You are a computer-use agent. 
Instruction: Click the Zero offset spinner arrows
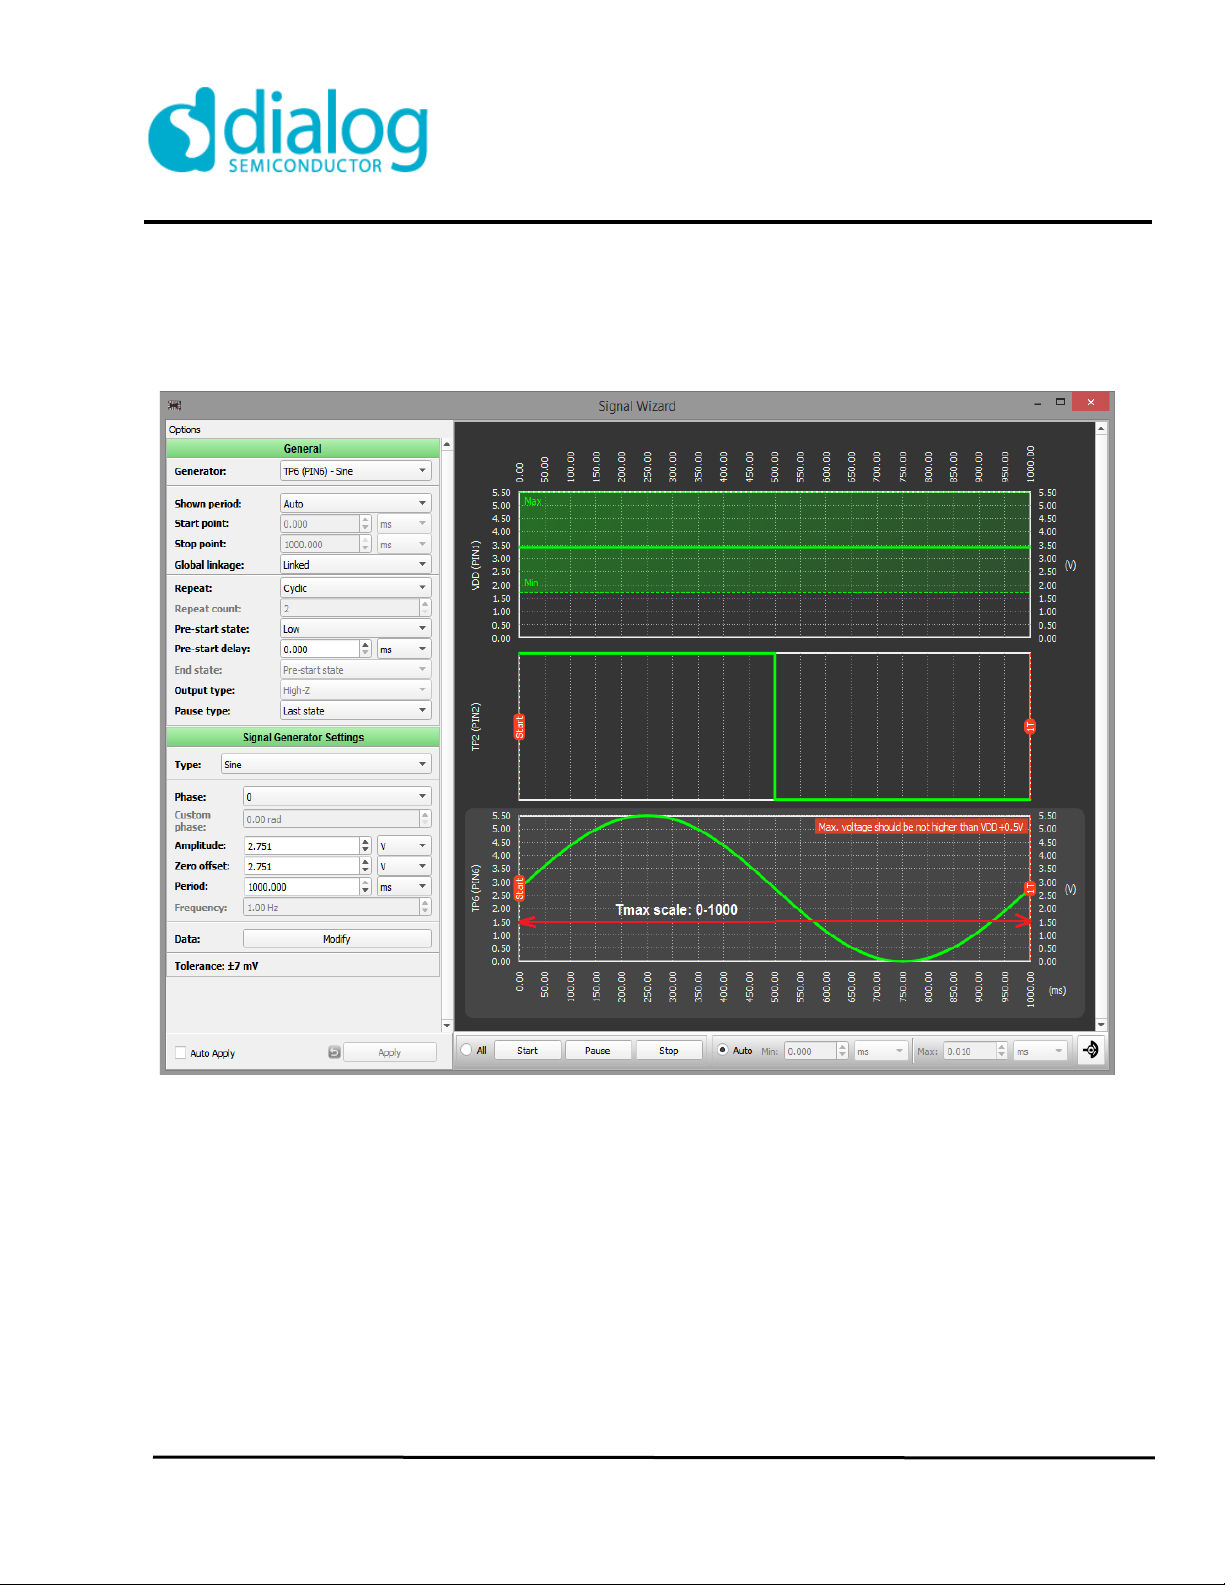[x=365, y=866]
